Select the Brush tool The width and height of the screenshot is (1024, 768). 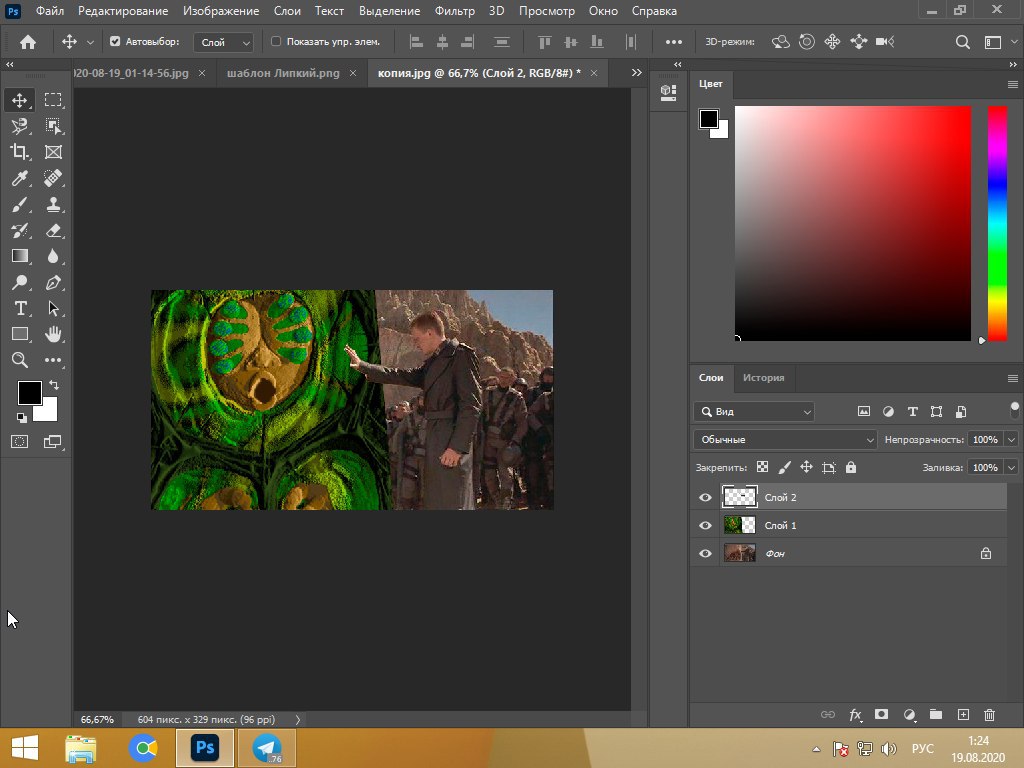tap(20, 204)
